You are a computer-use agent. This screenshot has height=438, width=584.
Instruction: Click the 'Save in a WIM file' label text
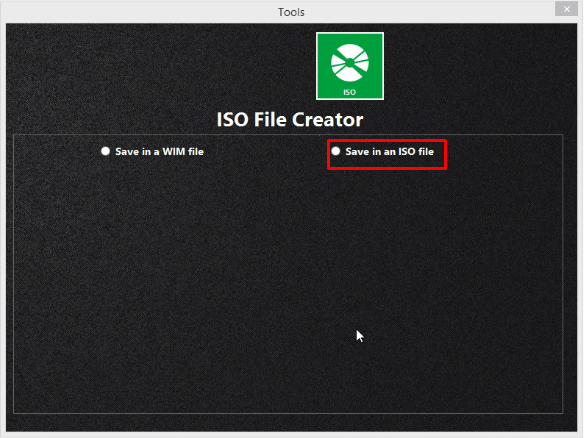point(159,152)
